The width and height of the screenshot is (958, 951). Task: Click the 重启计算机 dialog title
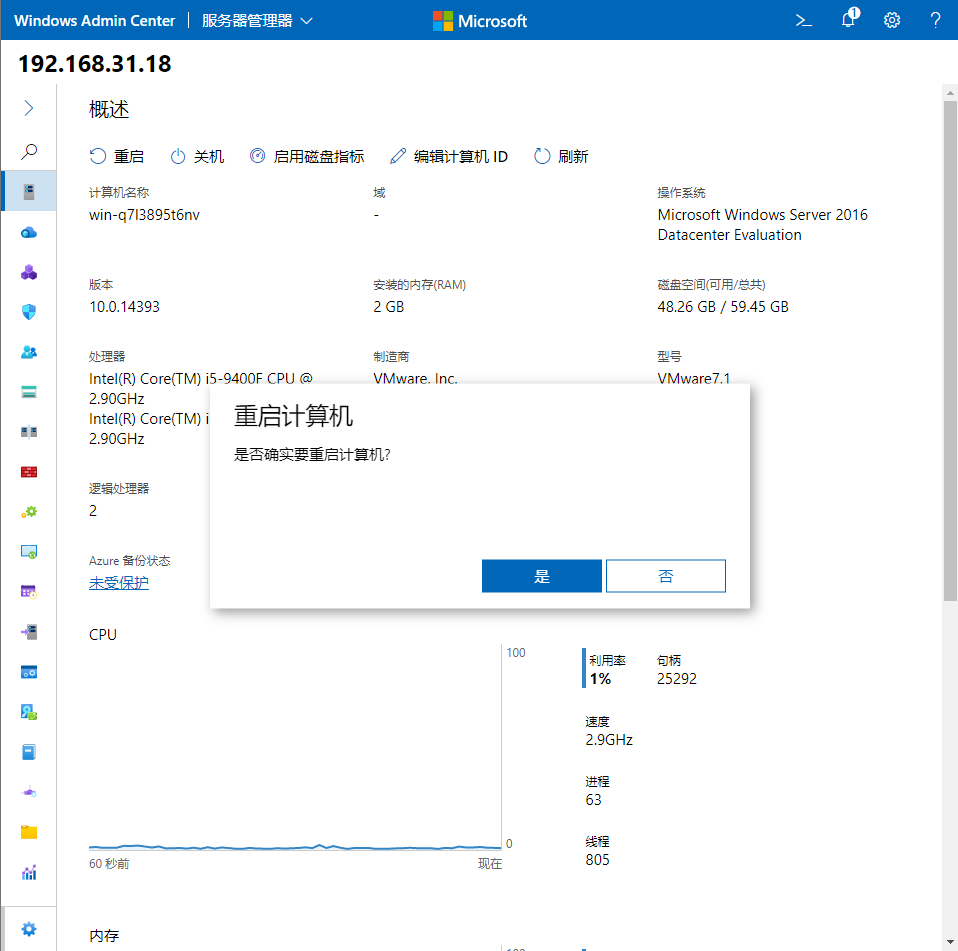(x=293, y=416)
